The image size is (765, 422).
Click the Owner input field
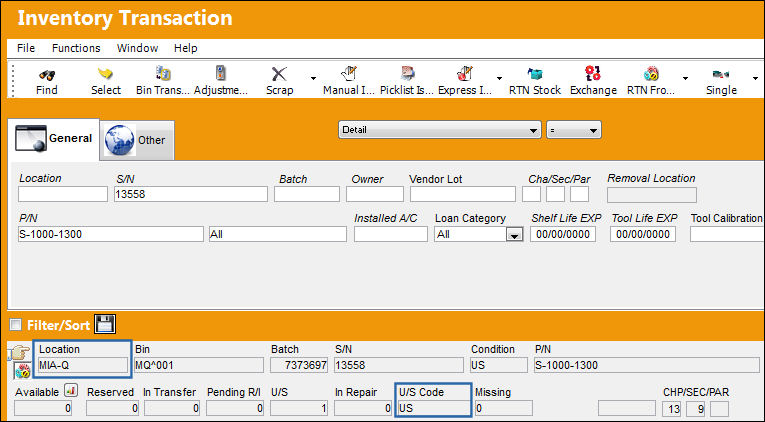[375, 194]
